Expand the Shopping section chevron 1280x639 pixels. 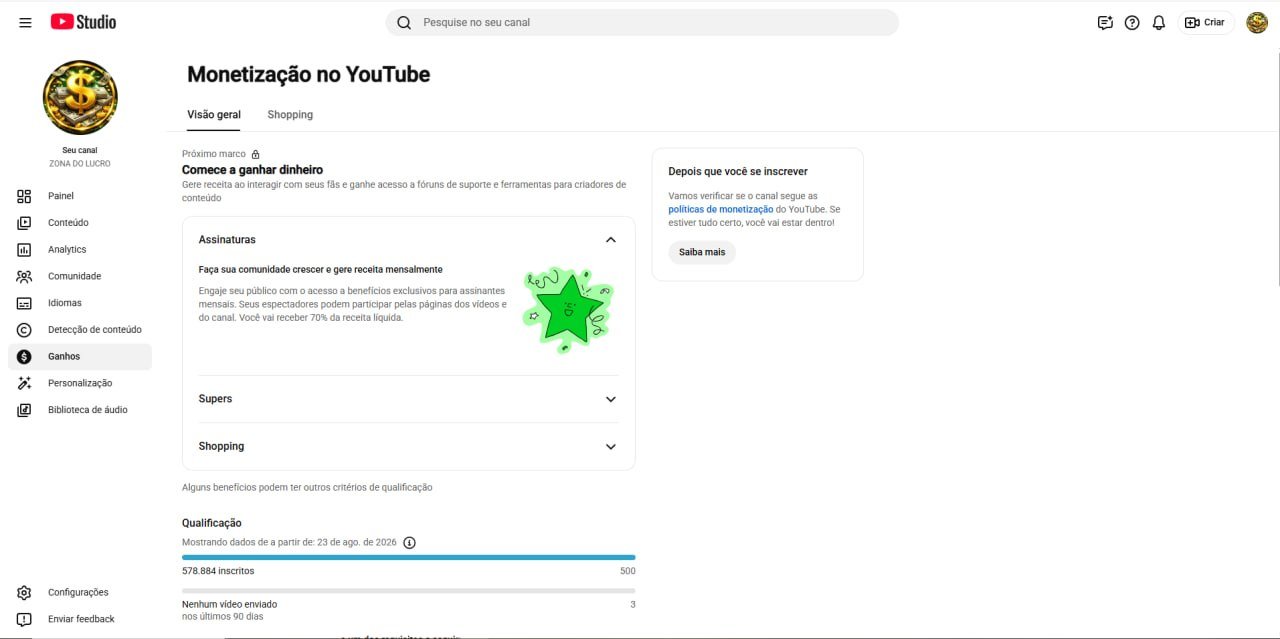click(x=611, y=447)
